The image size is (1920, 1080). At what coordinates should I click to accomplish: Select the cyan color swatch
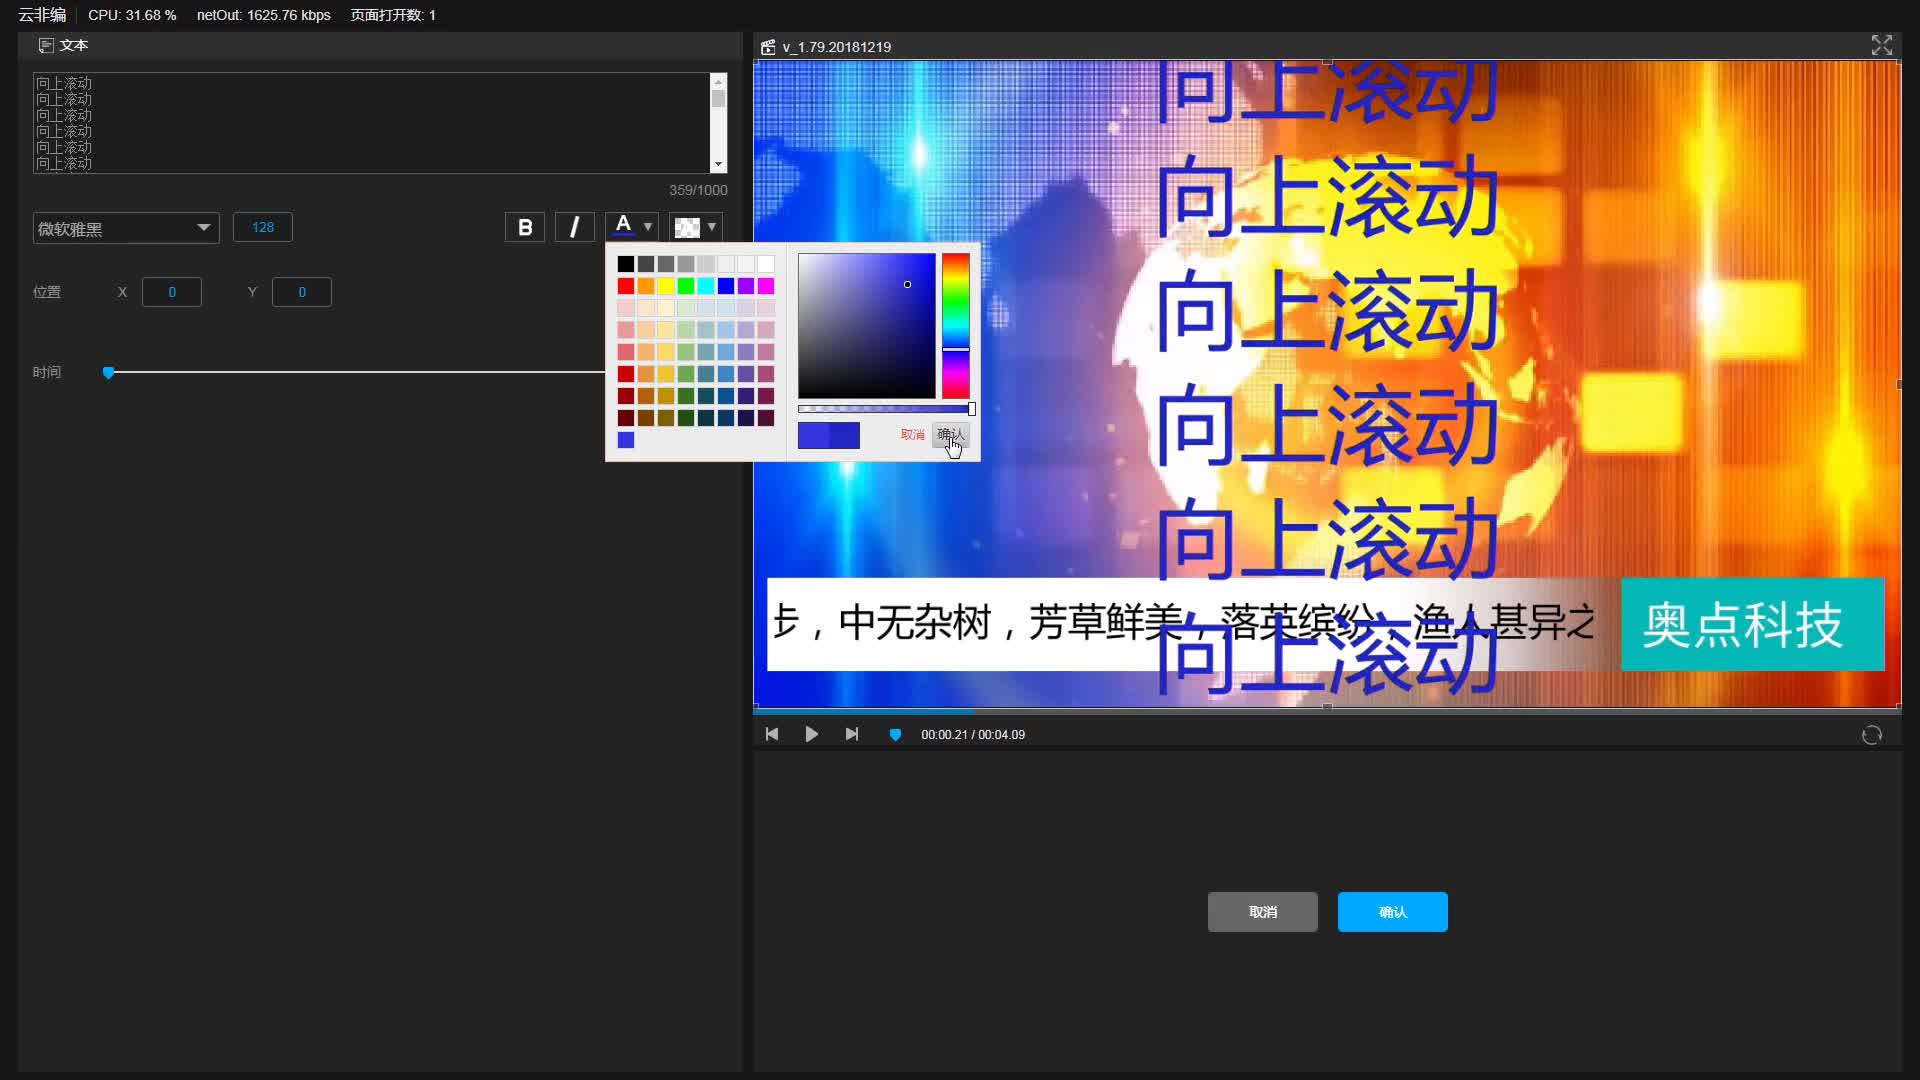706,286
